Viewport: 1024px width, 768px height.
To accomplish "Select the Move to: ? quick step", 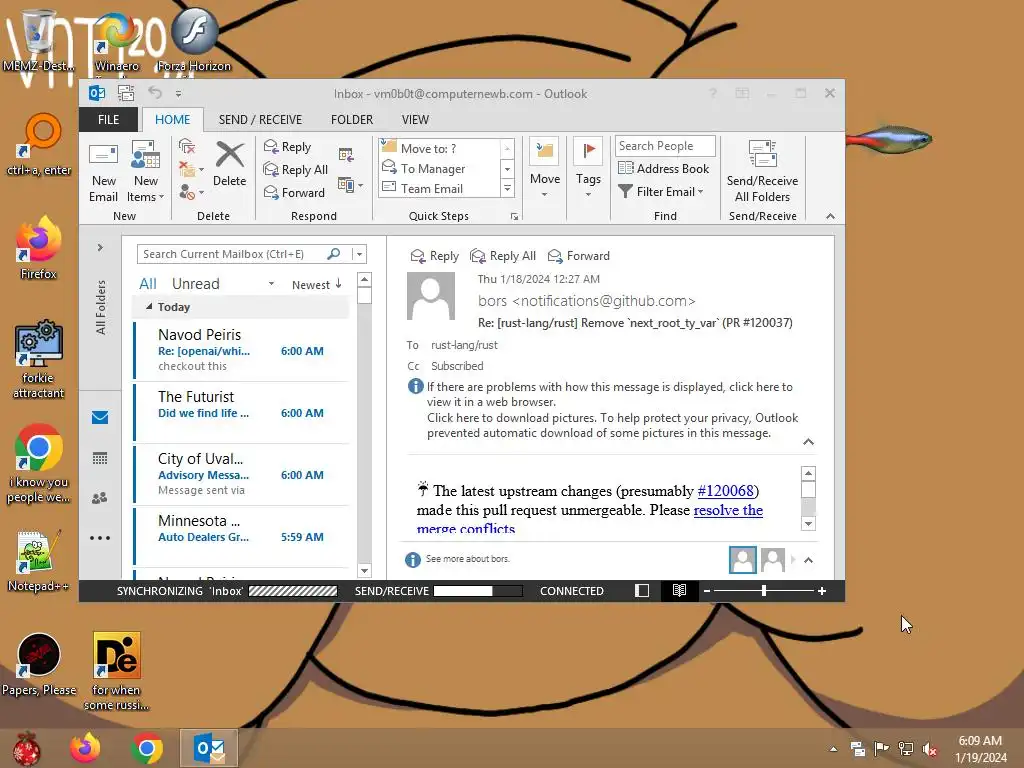I will (440, 148).
